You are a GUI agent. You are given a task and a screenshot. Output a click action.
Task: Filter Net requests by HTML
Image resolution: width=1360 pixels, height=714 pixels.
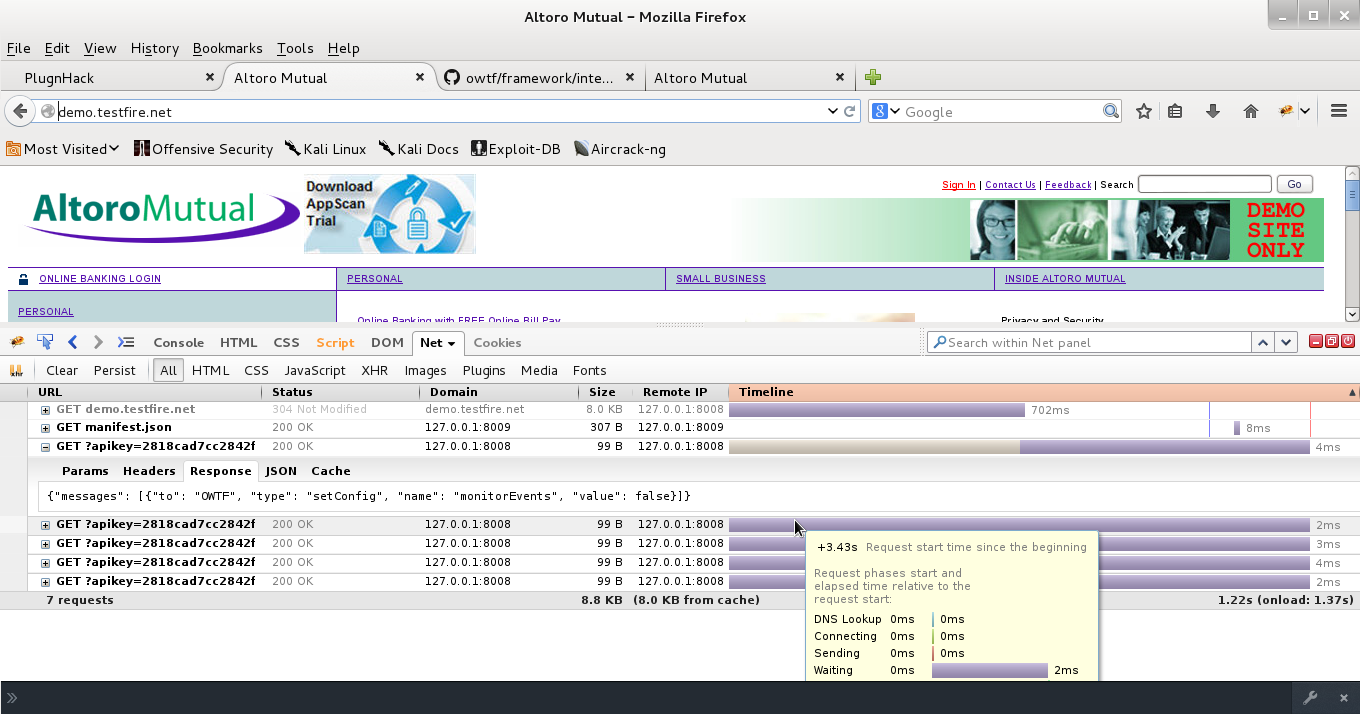pyautogui.click(x=210, y=370)
